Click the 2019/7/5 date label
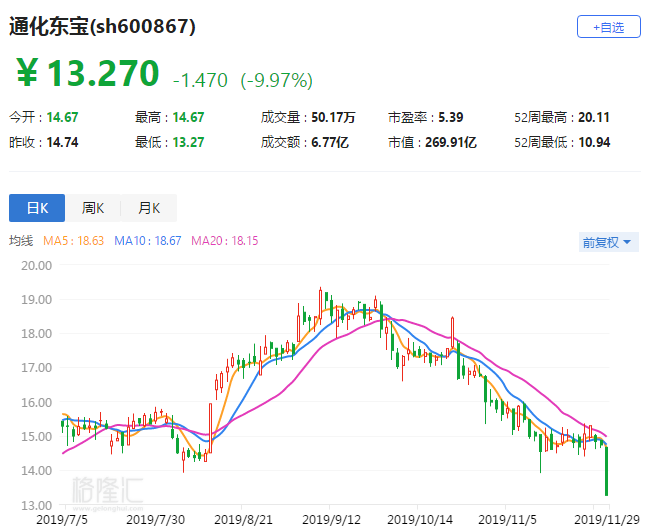This screenshot has width=662, height=531. pyautogui.click(x=62, y=520)
